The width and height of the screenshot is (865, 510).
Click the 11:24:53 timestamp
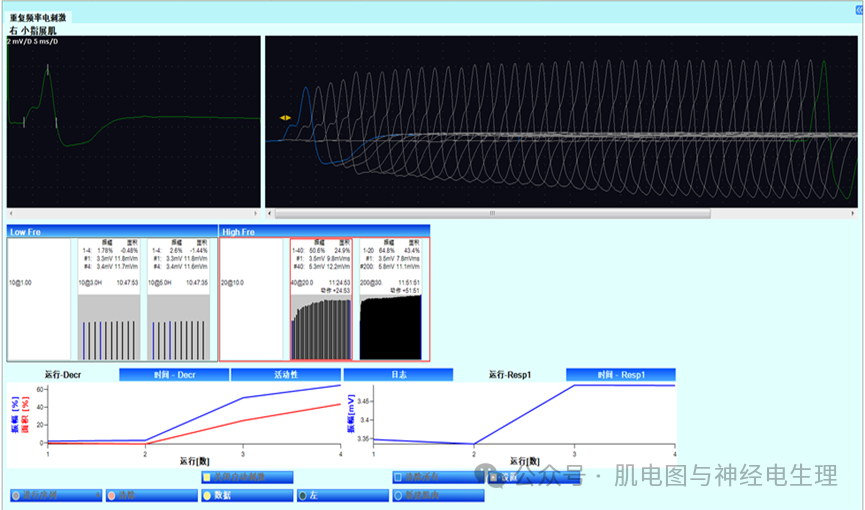[x=339, y=283]
